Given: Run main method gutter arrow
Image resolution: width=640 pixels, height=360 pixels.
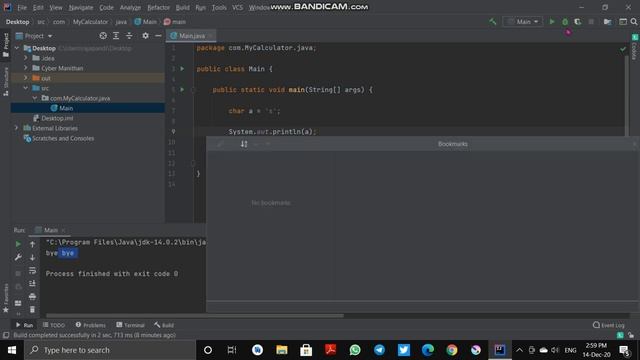Looking at the screenshot, I should [x=182, y=89].
